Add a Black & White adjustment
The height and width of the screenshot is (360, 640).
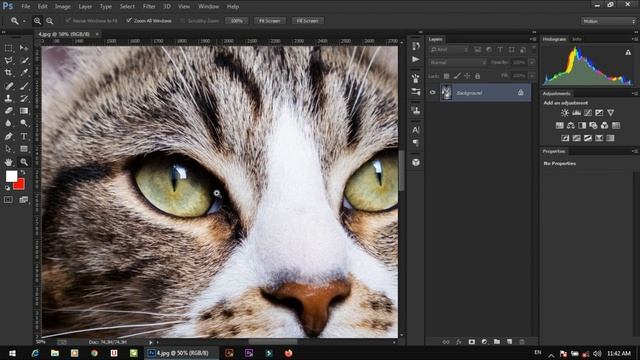(x=582, y=125)
